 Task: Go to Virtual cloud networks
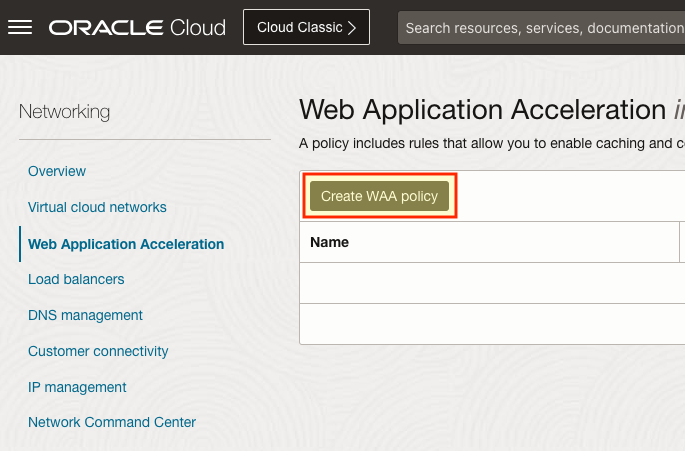[x=97, y=207]
